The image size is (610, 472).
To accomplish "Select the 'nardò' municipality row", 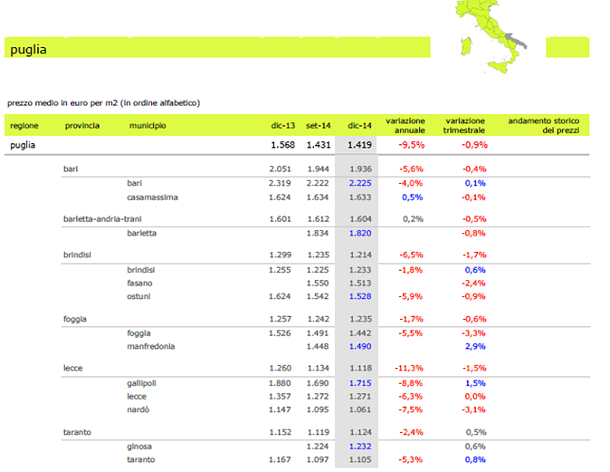I will pos(138,410).
